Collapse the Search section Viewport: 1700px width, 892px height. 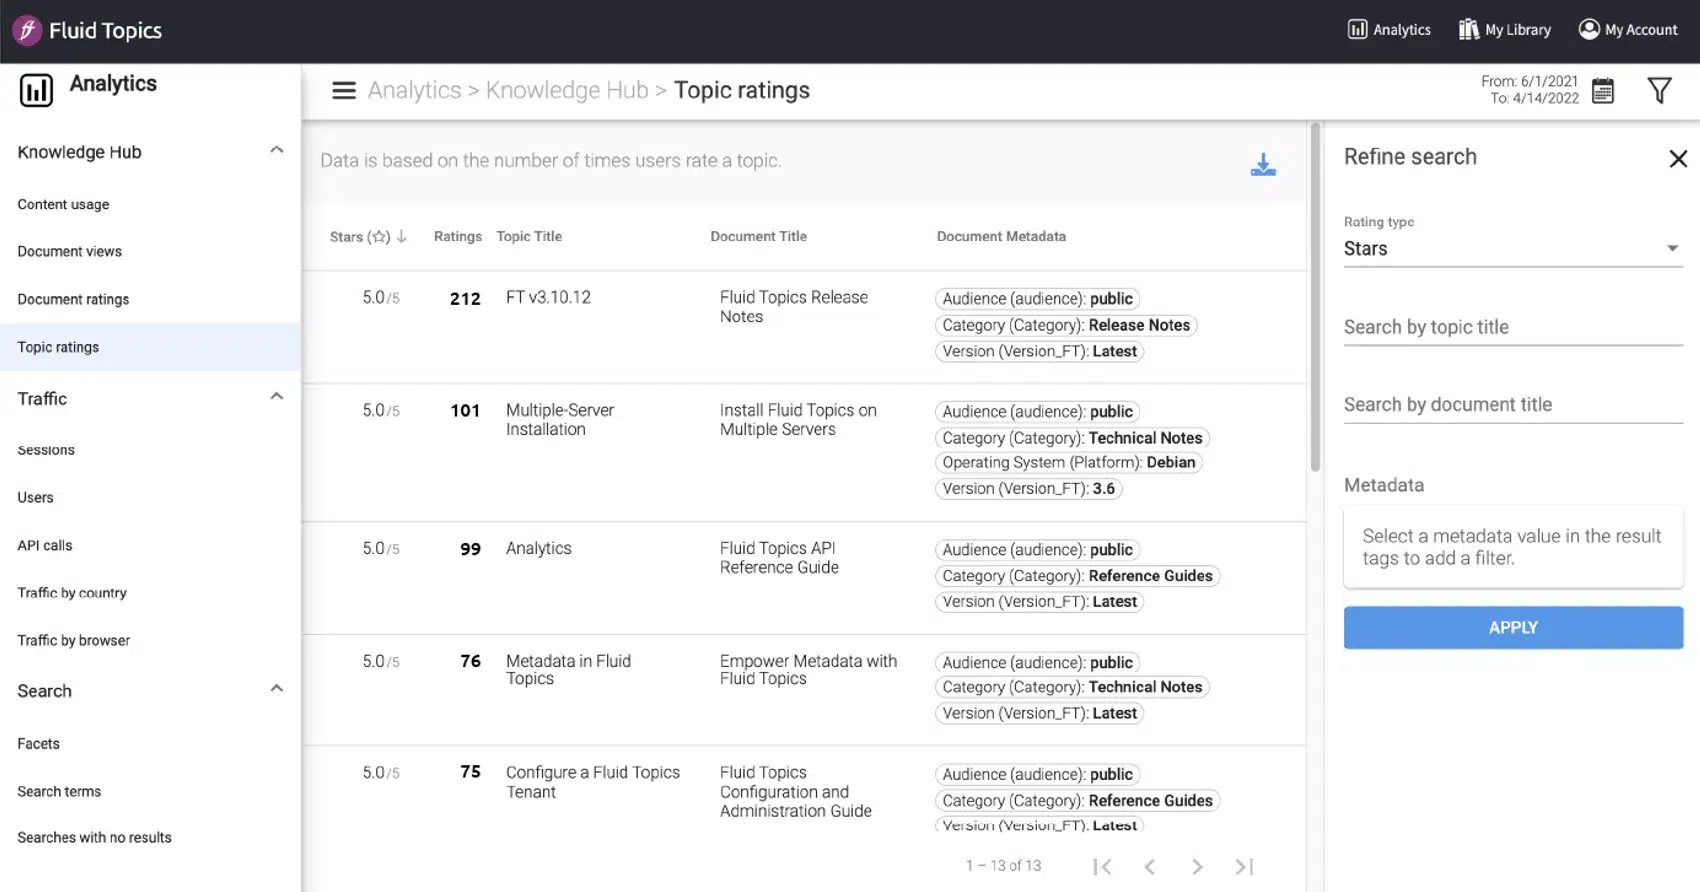coord(277,689)
